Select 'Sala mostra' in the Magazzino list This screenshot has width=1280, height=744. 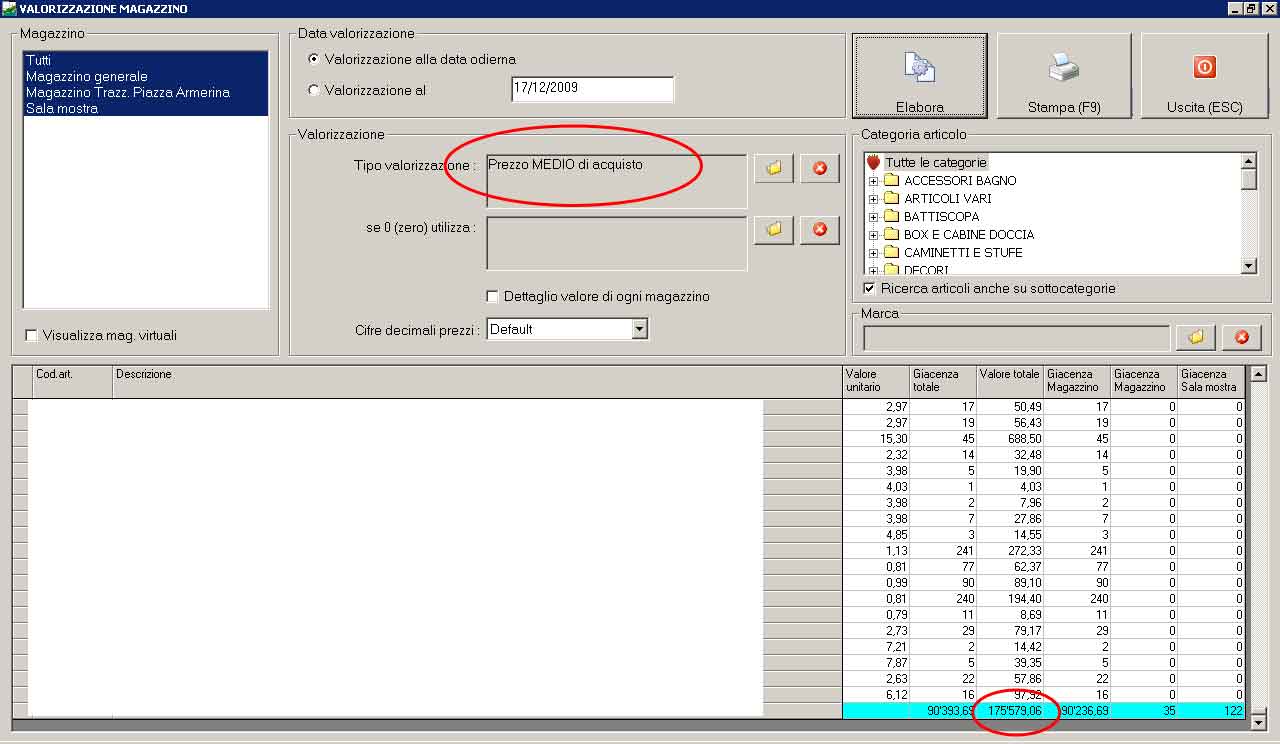coord(146,109)
